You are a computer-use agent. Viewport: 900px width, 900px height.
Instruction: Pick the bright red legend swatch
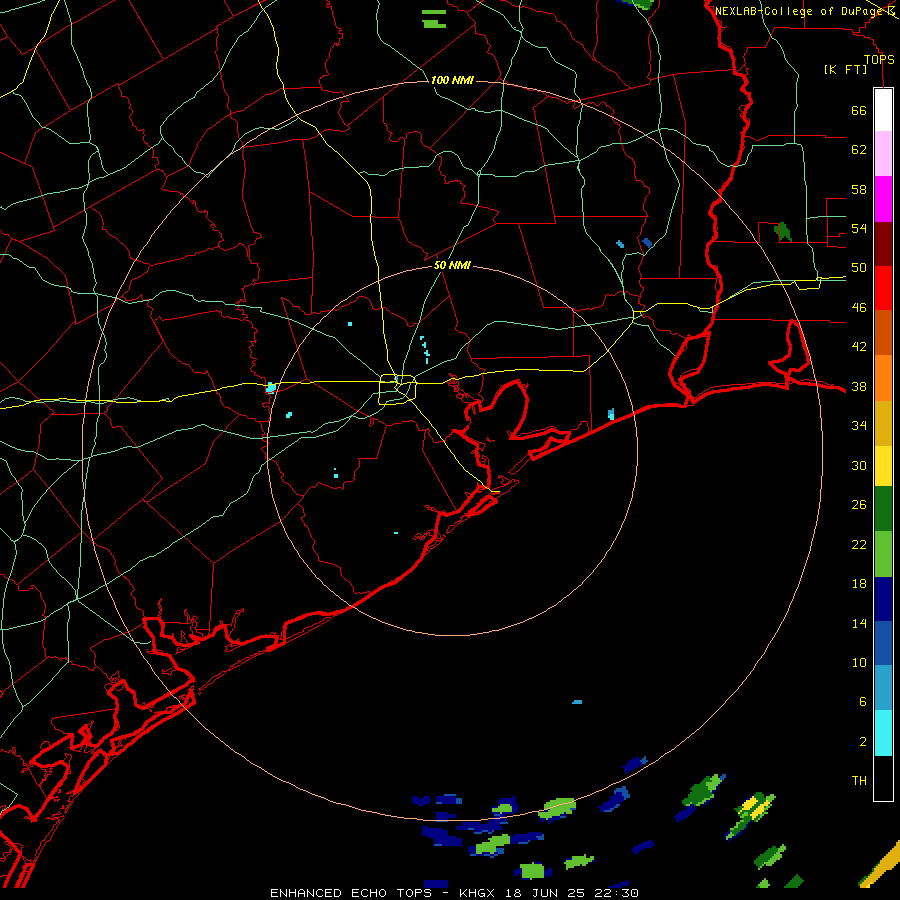[883, 288]
